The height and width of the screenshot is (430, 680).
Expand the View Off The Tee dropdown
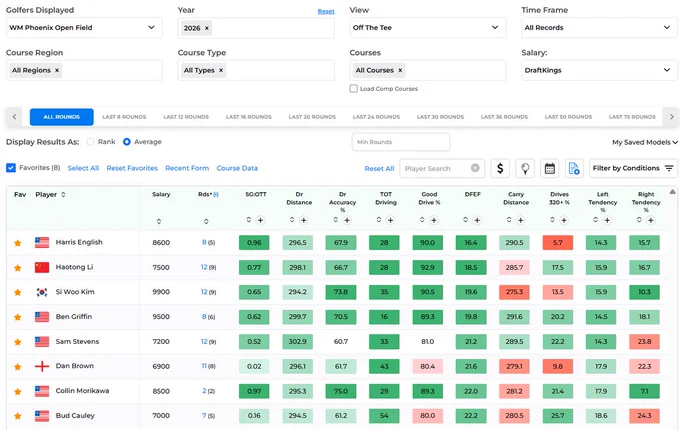coord(427,28)
